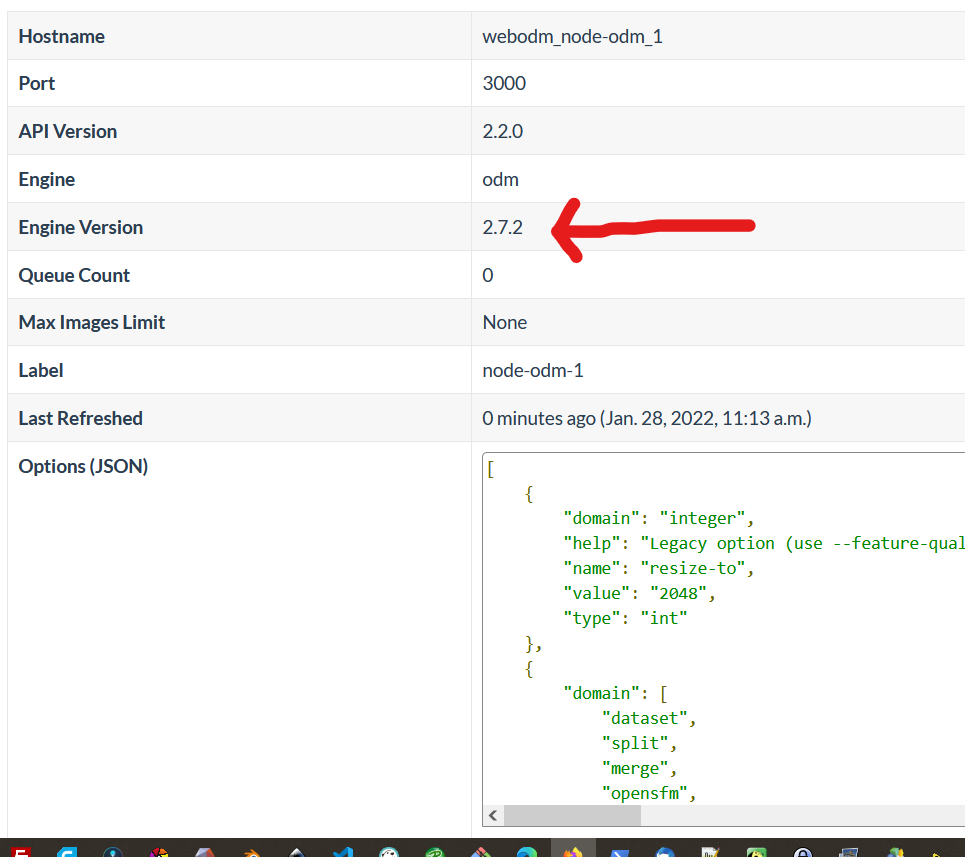Open the orange swirl app near the taskbar's left

251,850
